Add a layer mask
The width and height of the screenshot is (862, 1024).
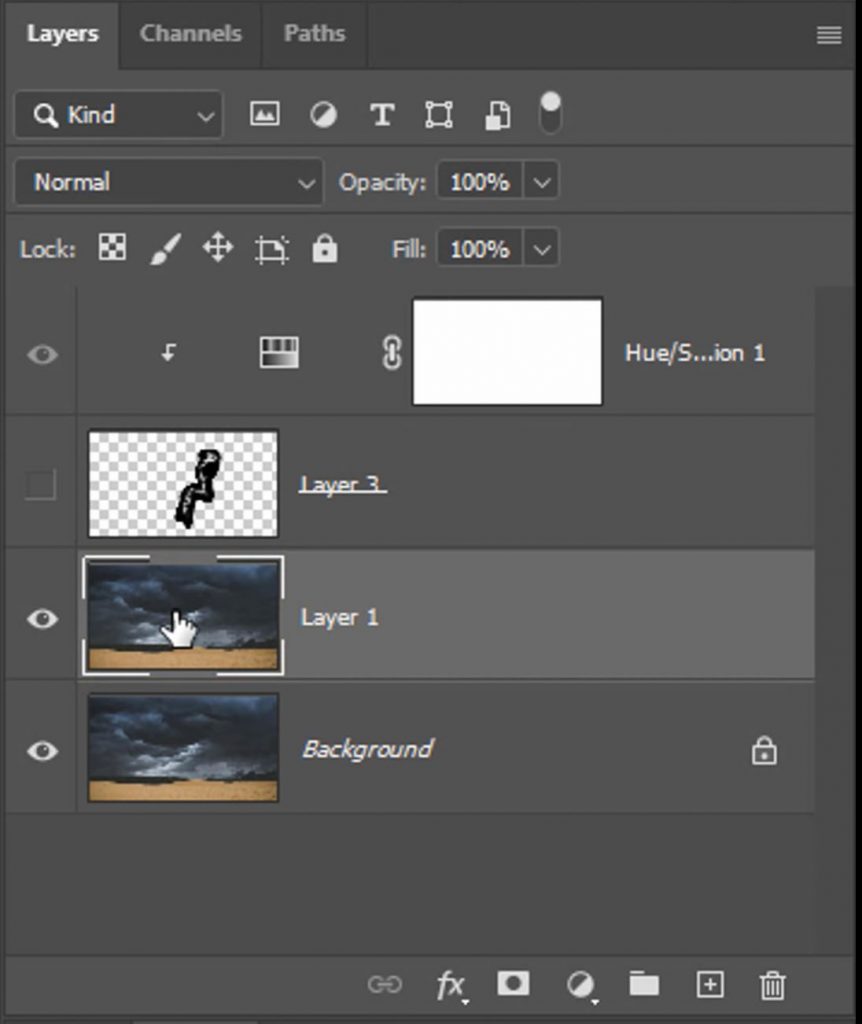click(514, 985)
